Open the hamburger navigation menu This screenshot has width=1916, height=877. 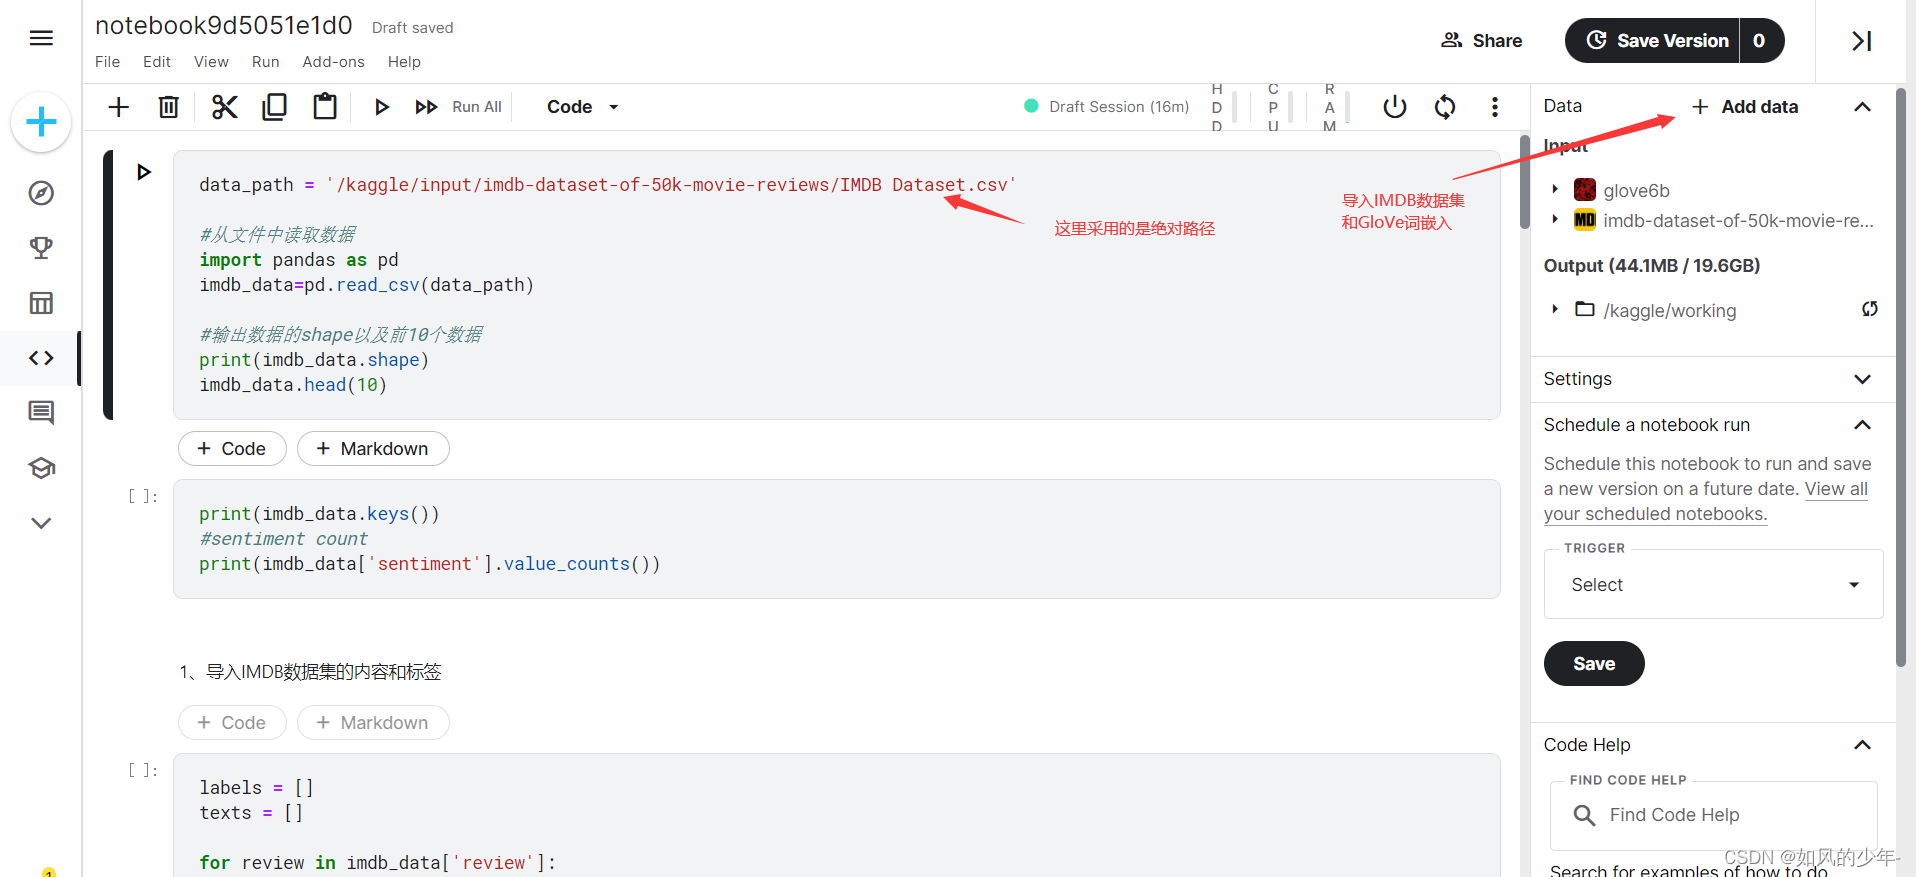pyautogui.click(x=41, y=38)
